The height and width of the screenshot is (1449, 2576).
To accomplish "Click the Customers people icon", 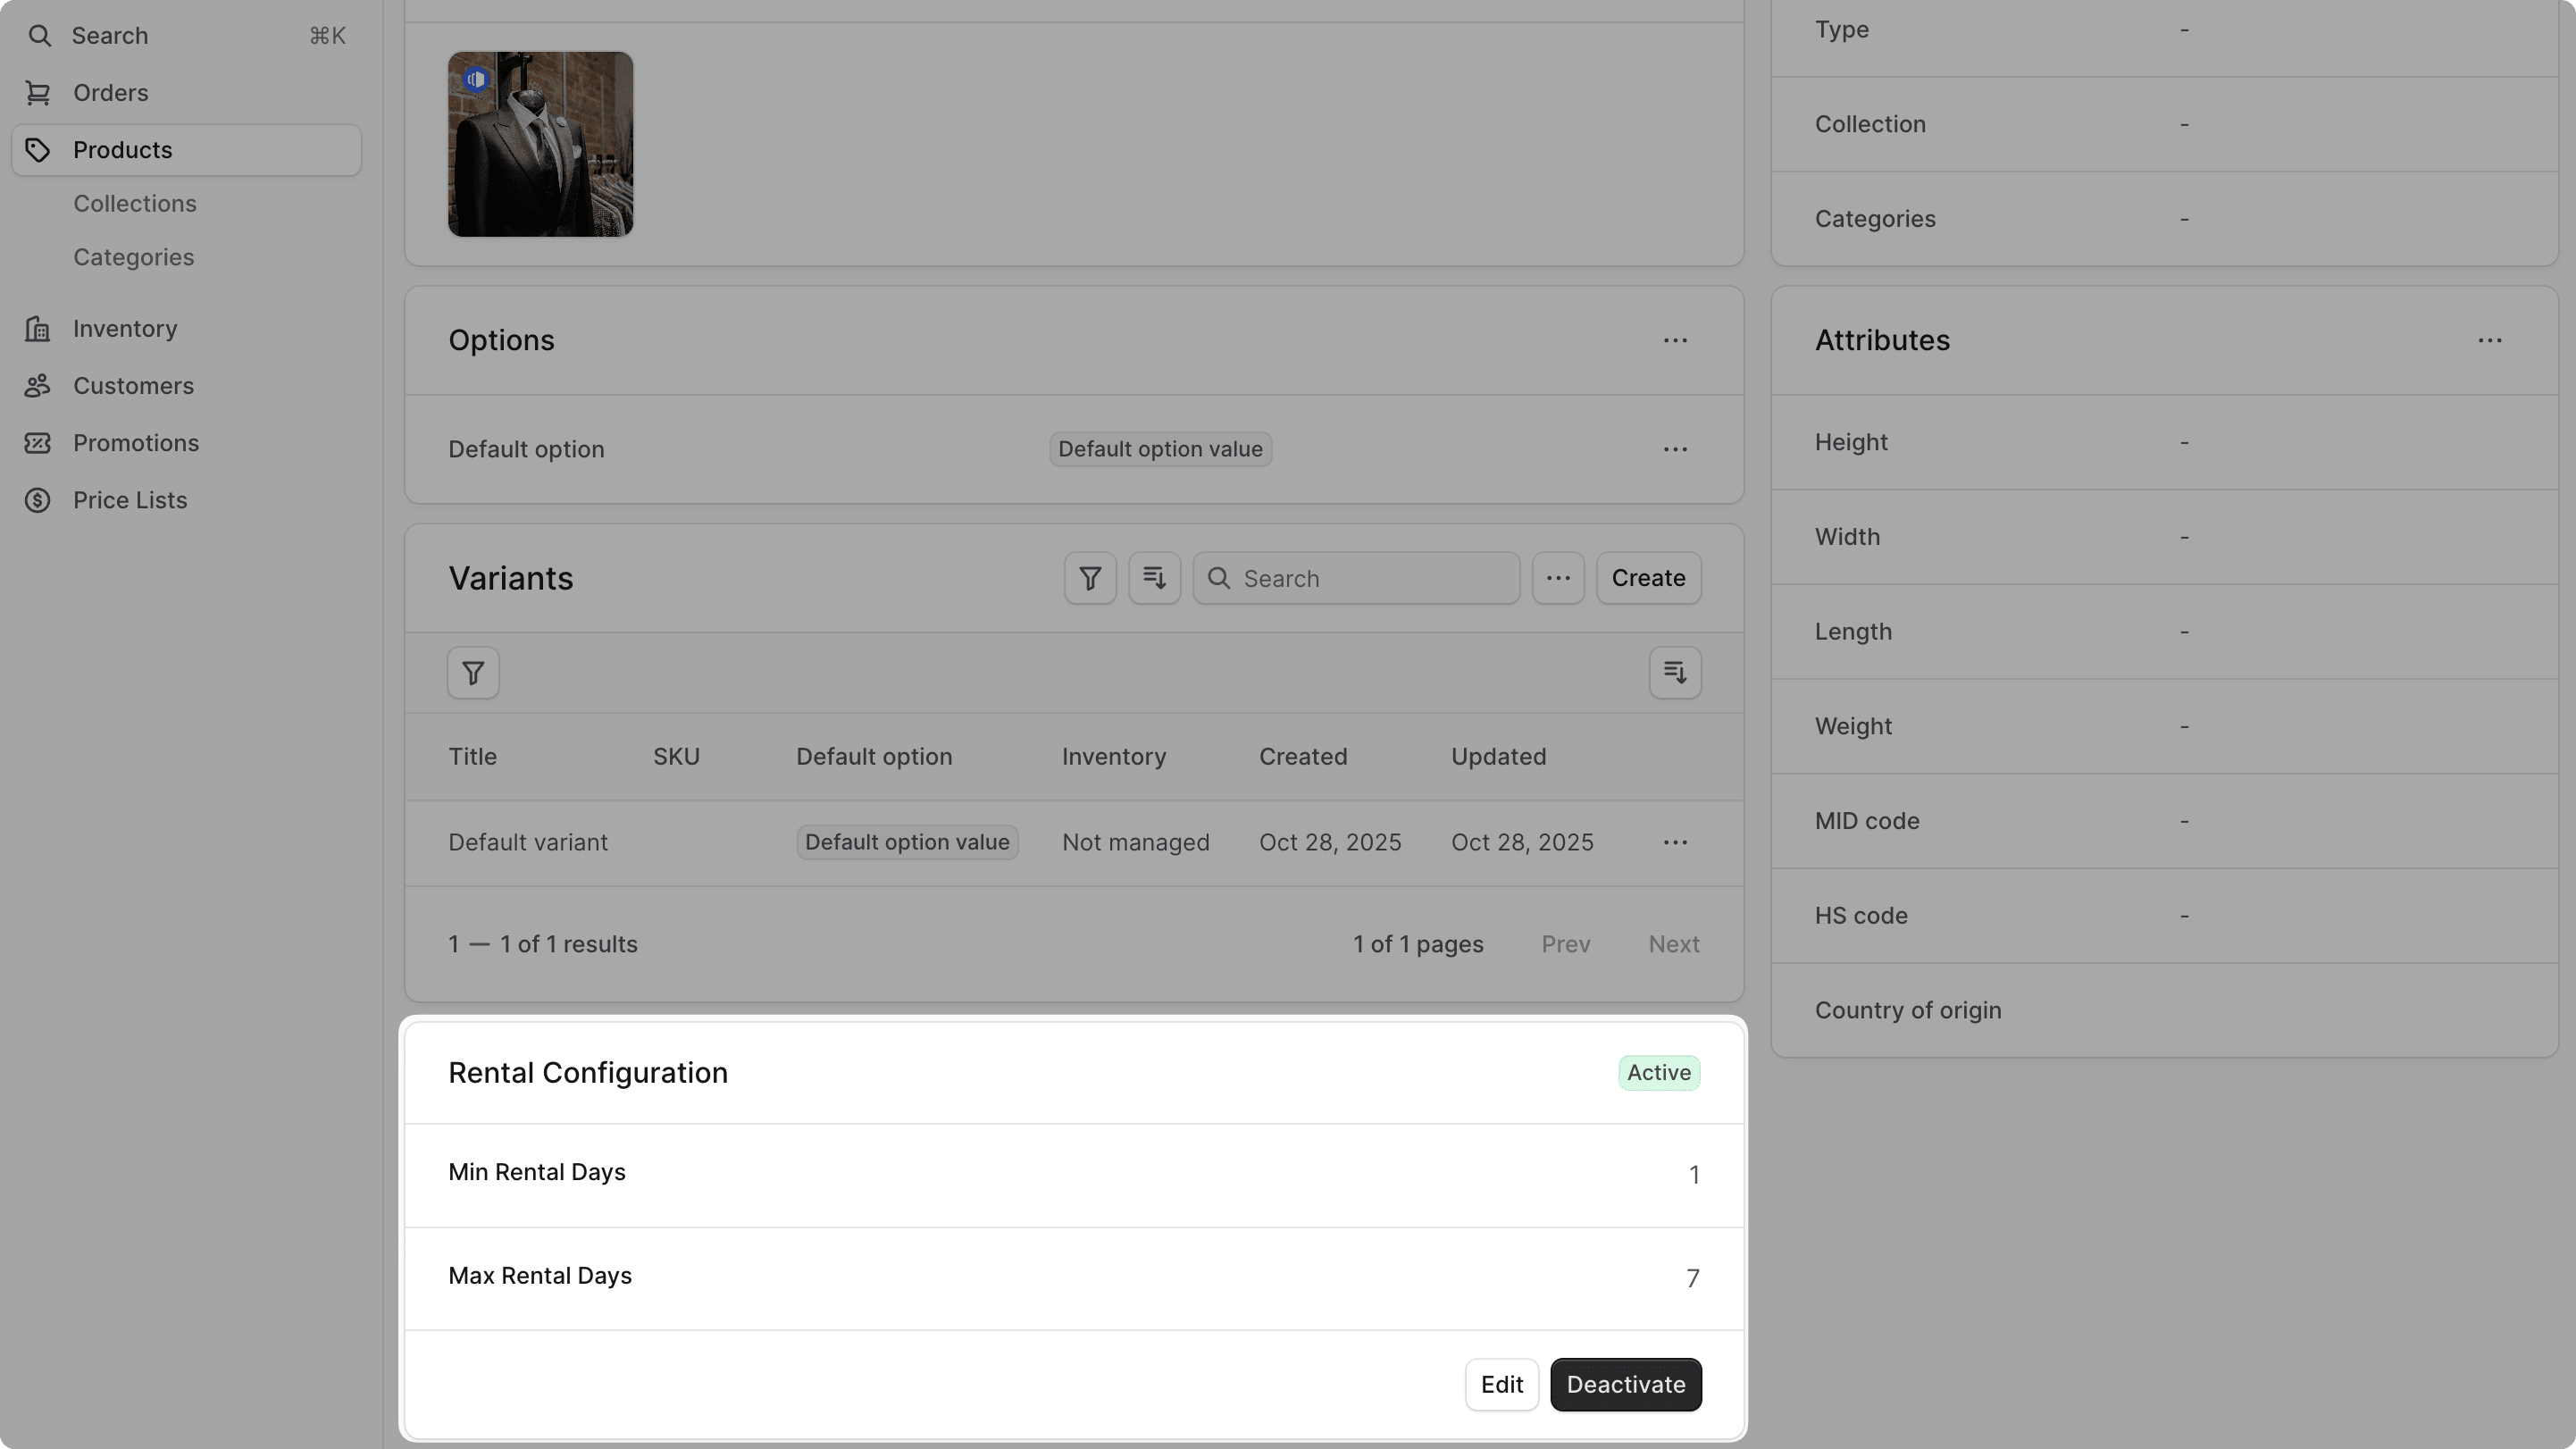I will [x=38, y=385].
